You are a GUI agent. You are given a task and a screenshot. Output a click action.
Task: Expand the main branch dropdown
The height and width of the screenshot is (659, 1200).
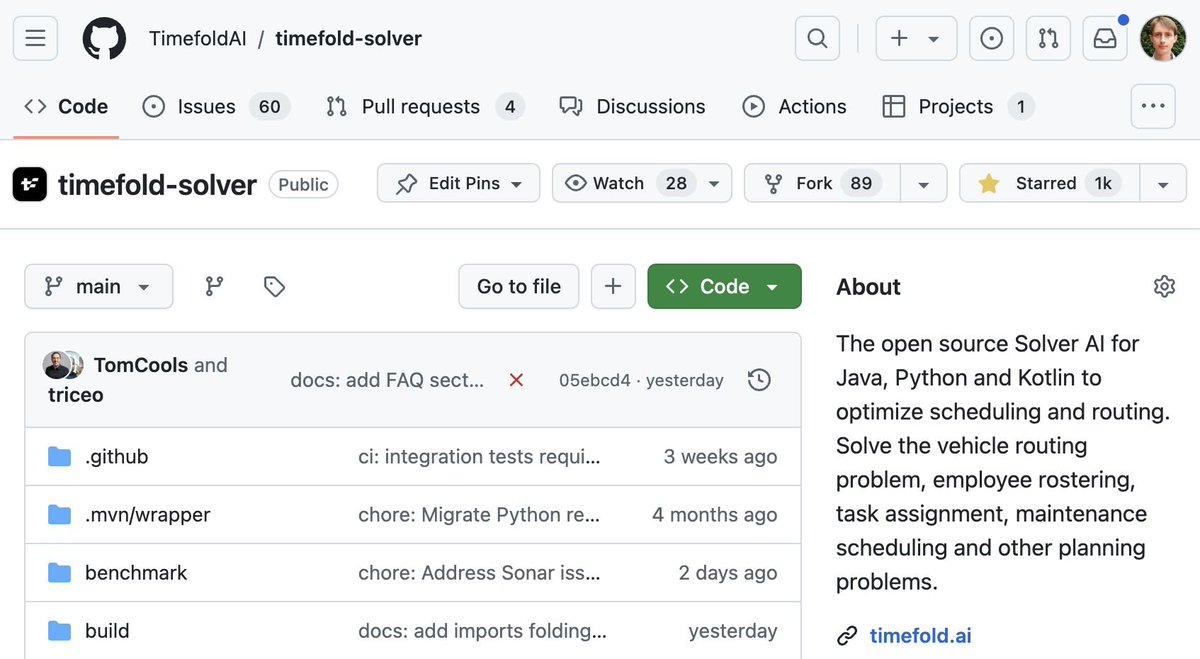pos(99,286)
